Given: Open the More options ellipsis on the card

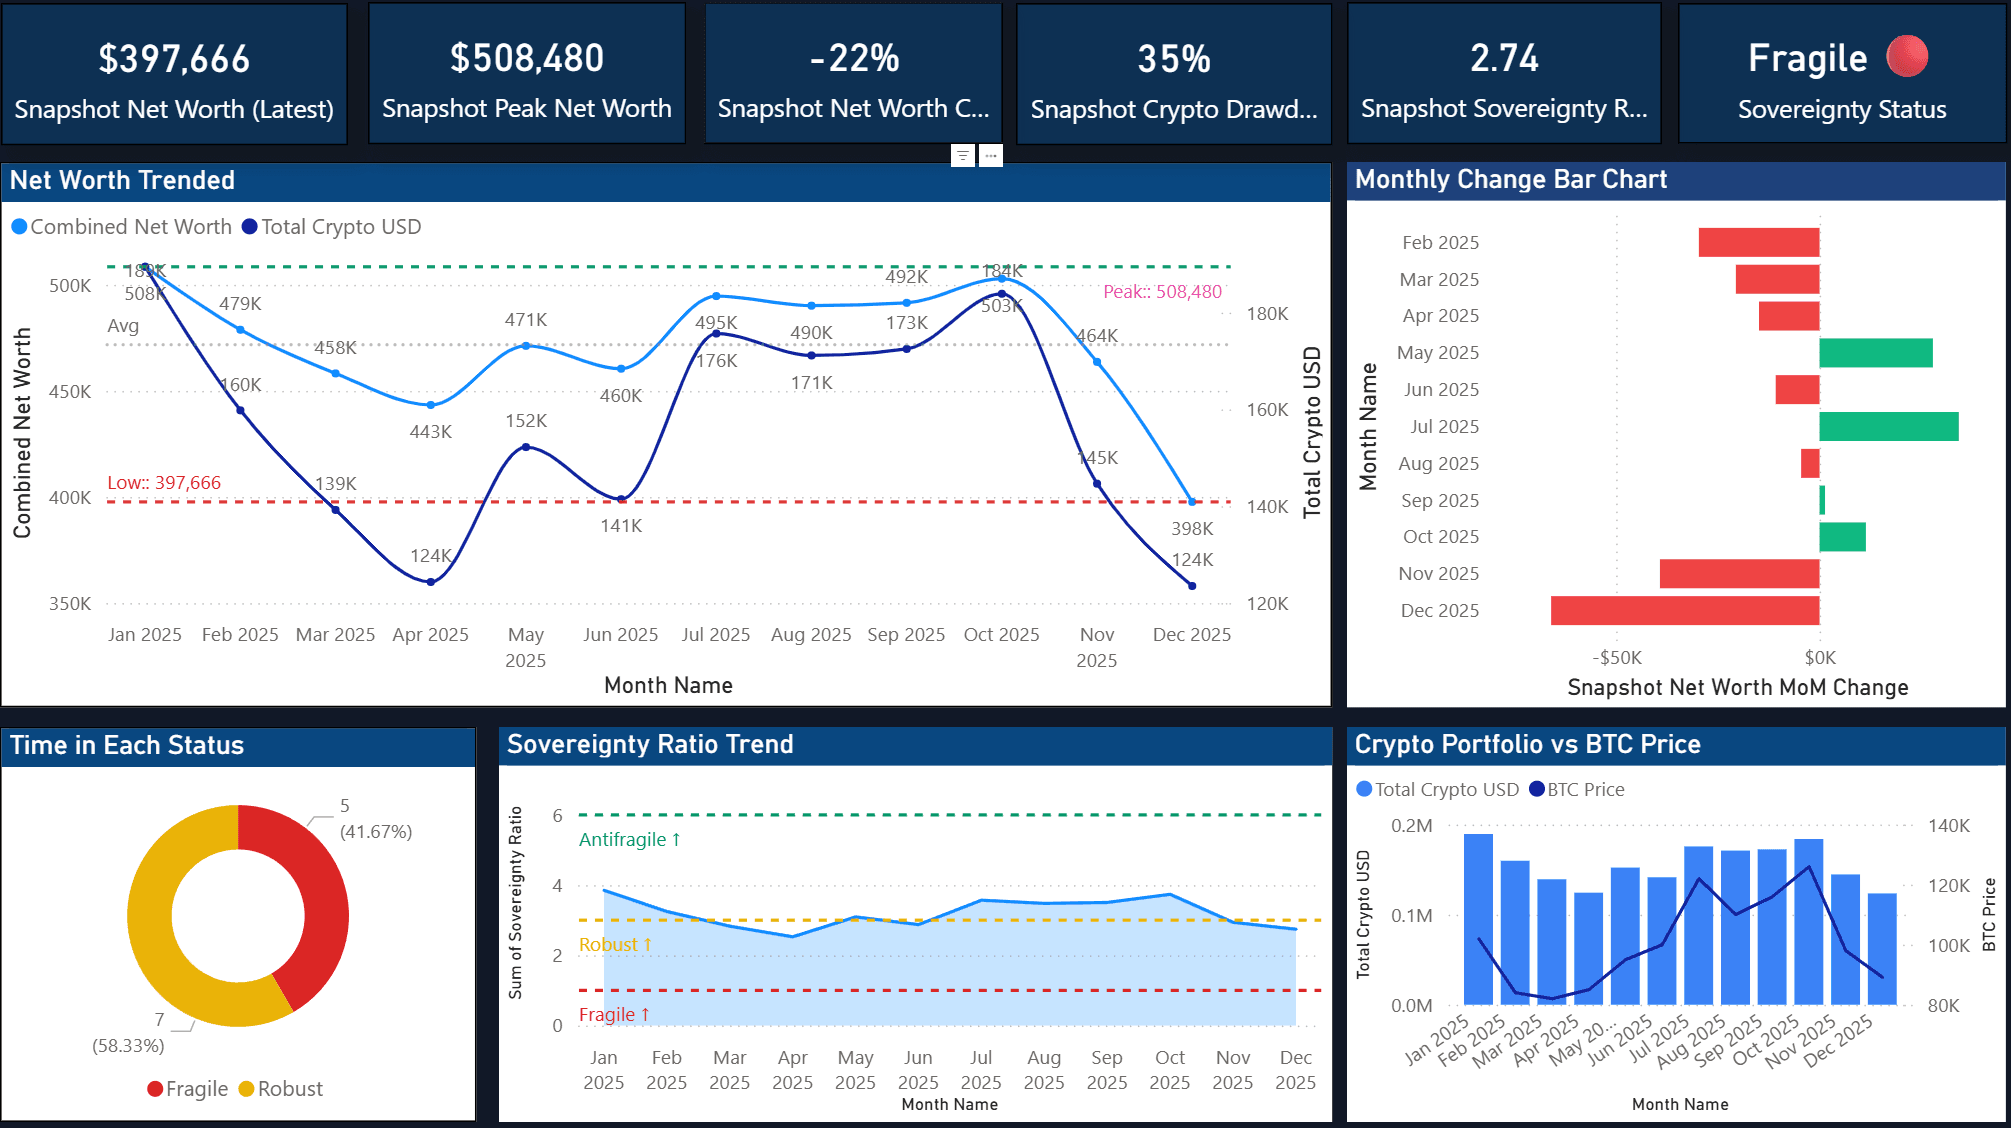Looking at the screenshot, I should pyautogui.click(x=989, y=156).
